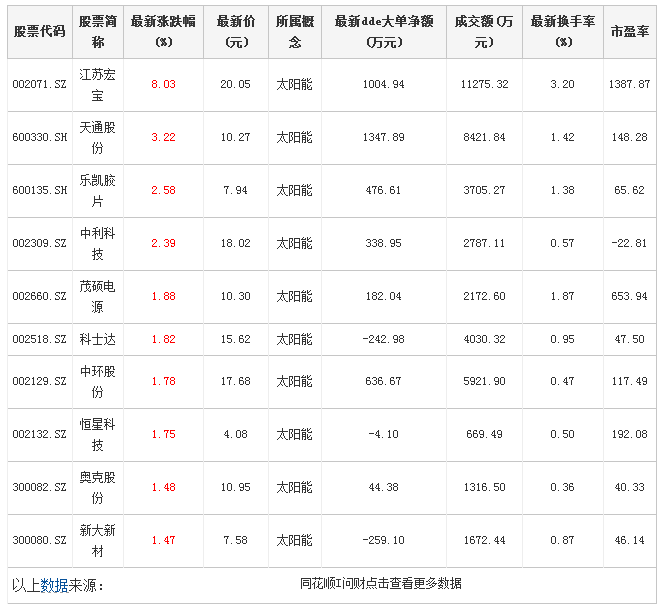Screen dimensions: 663x609
Task: Click the red 2.39 change value
Action: [163, 243]
